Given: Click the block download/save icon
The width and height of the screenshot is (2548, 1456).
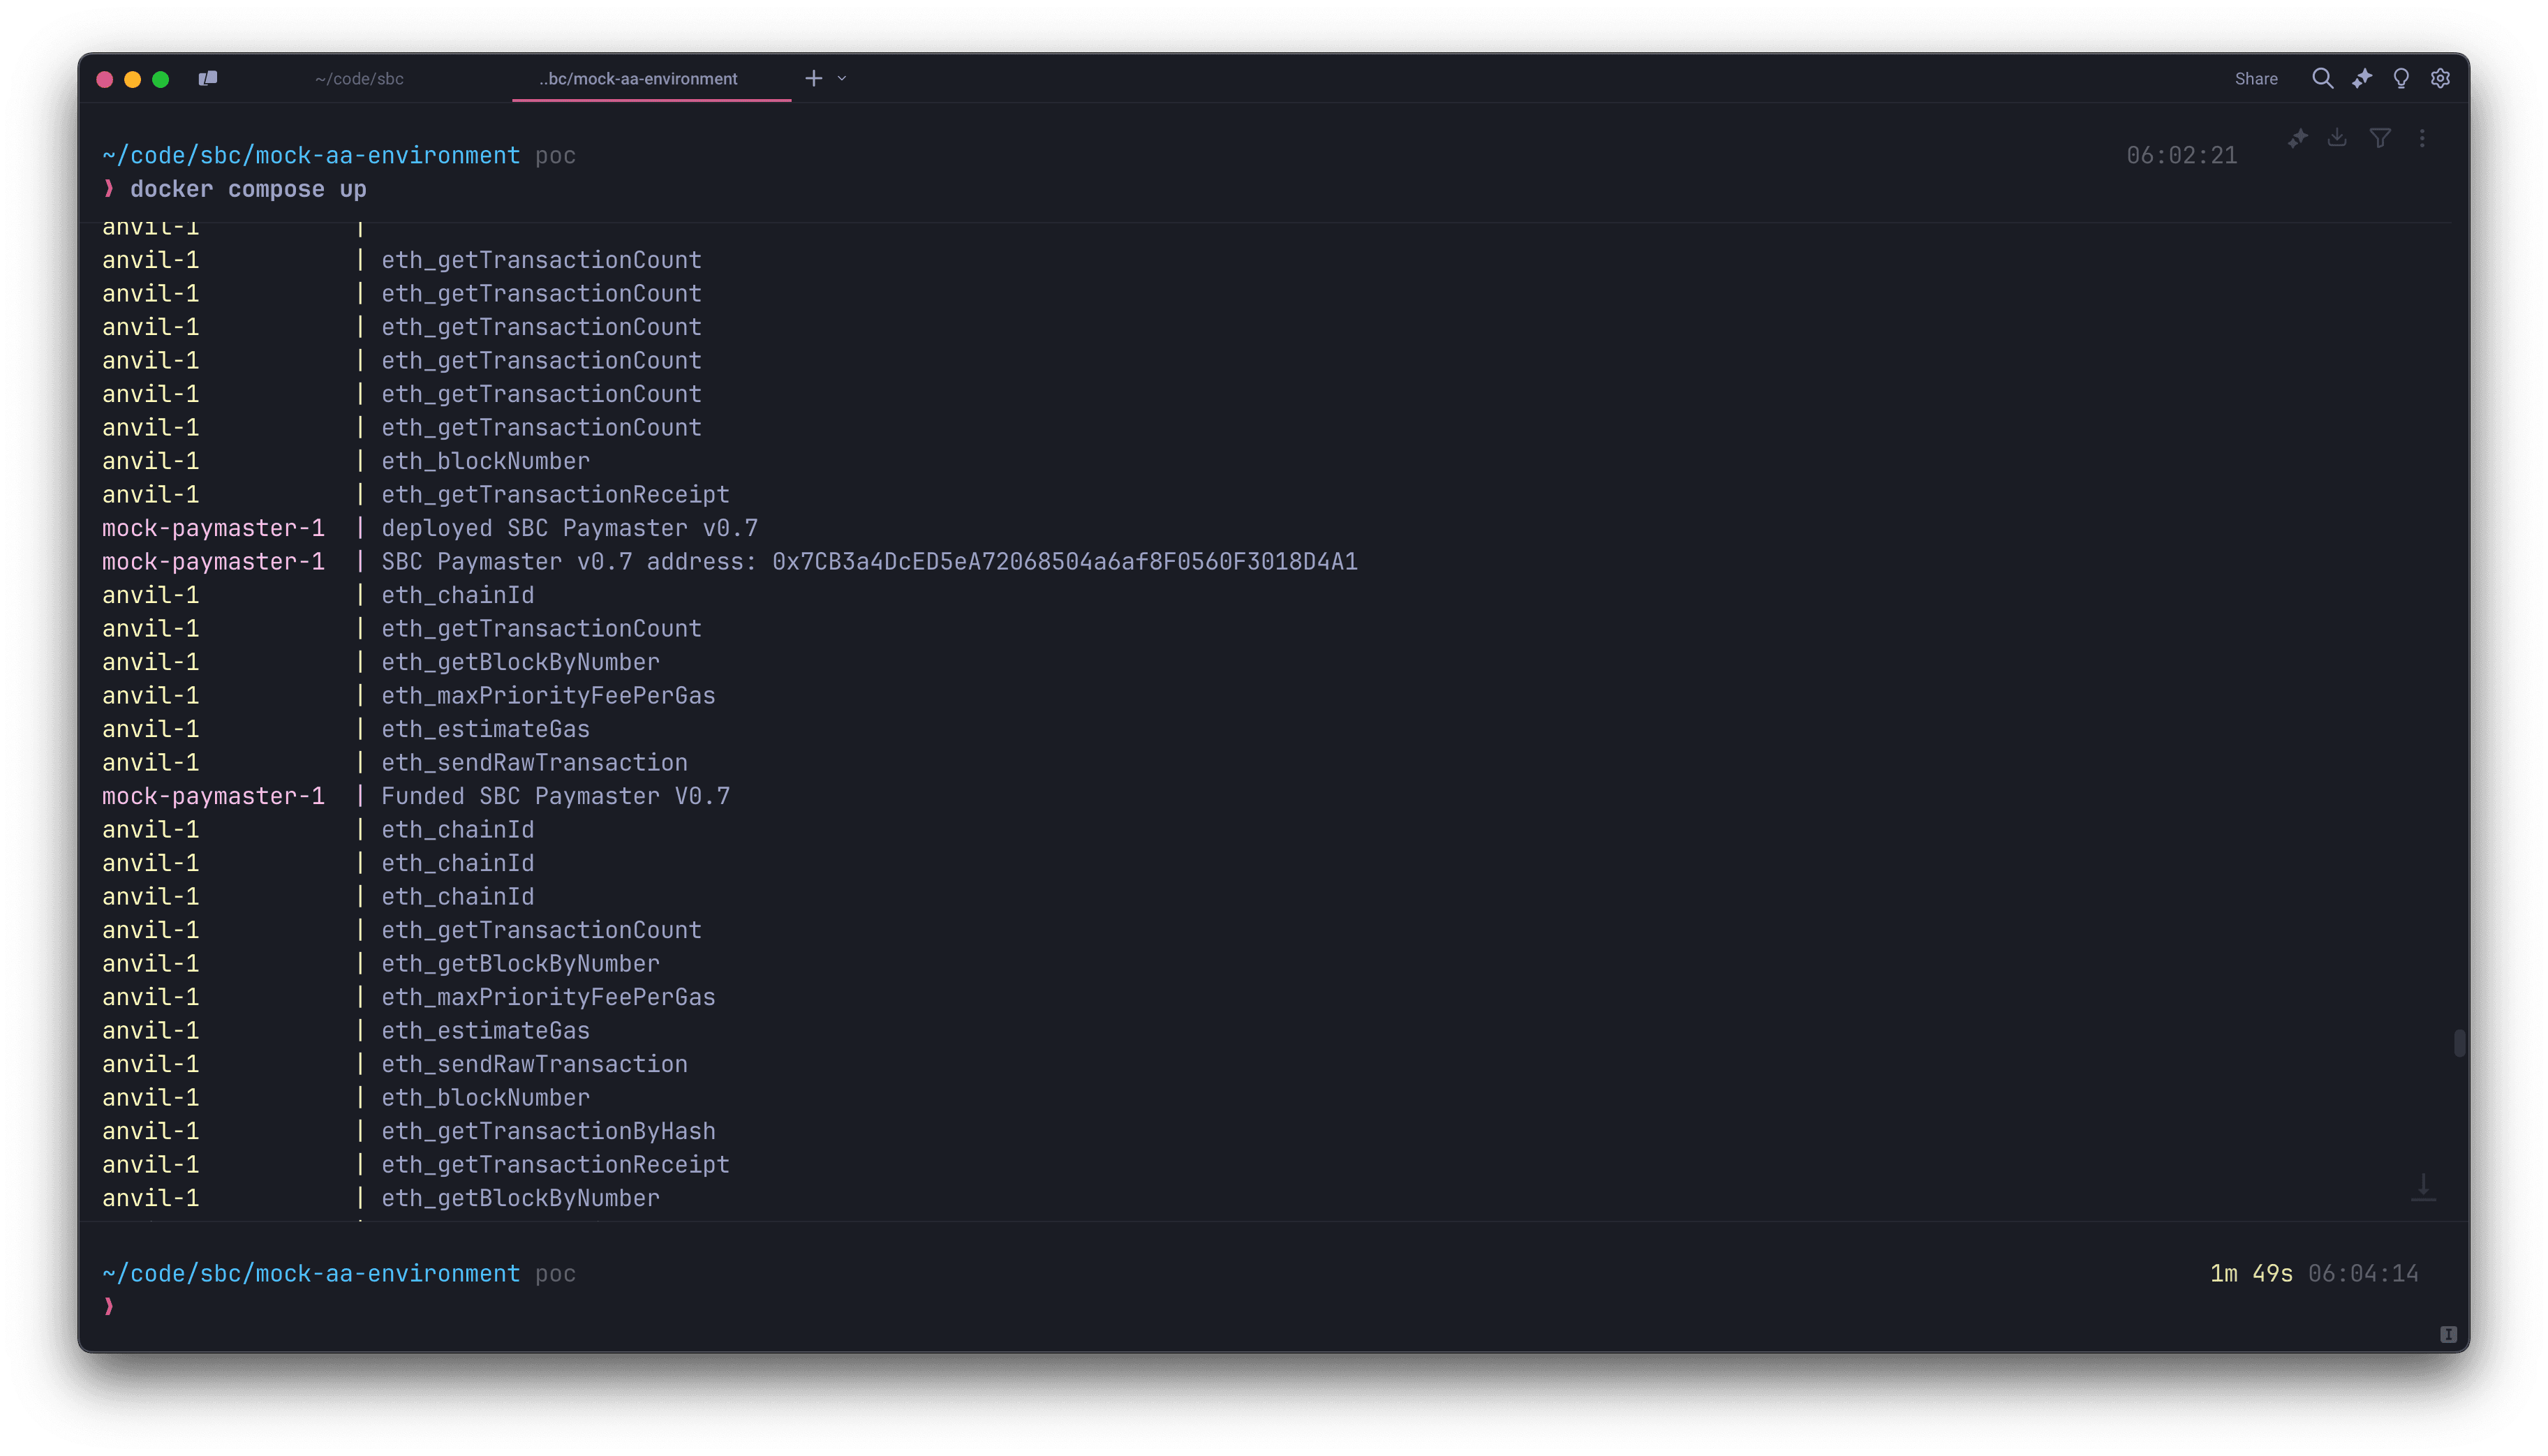Looking at the screenshot, I should [x=2337, y=138].
